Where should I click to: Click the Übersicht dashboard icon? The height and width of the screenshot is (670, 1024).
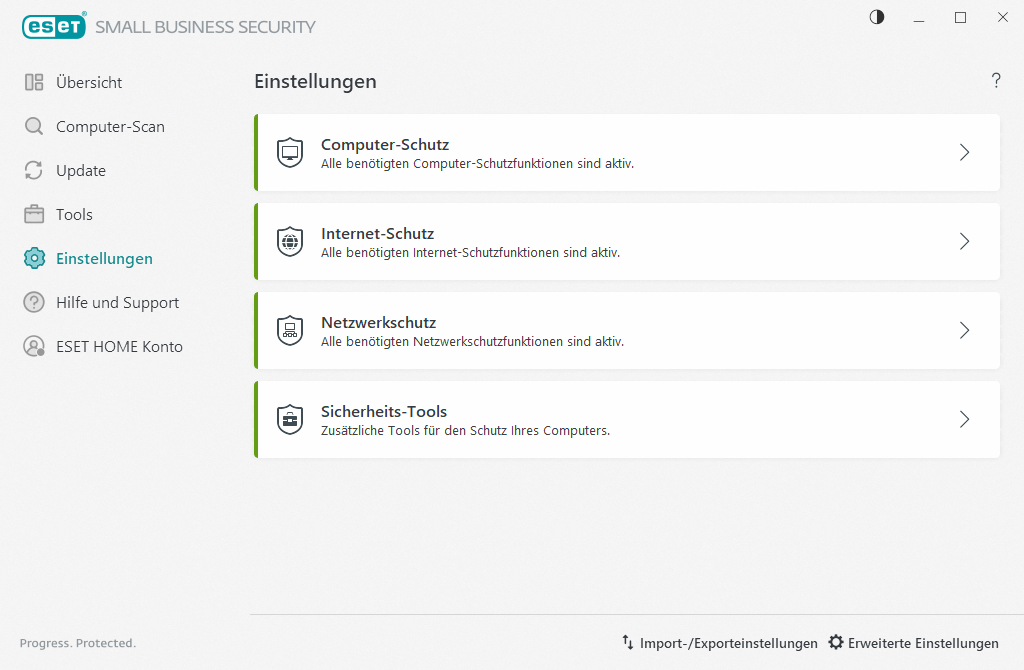click(x=34, y=83)
